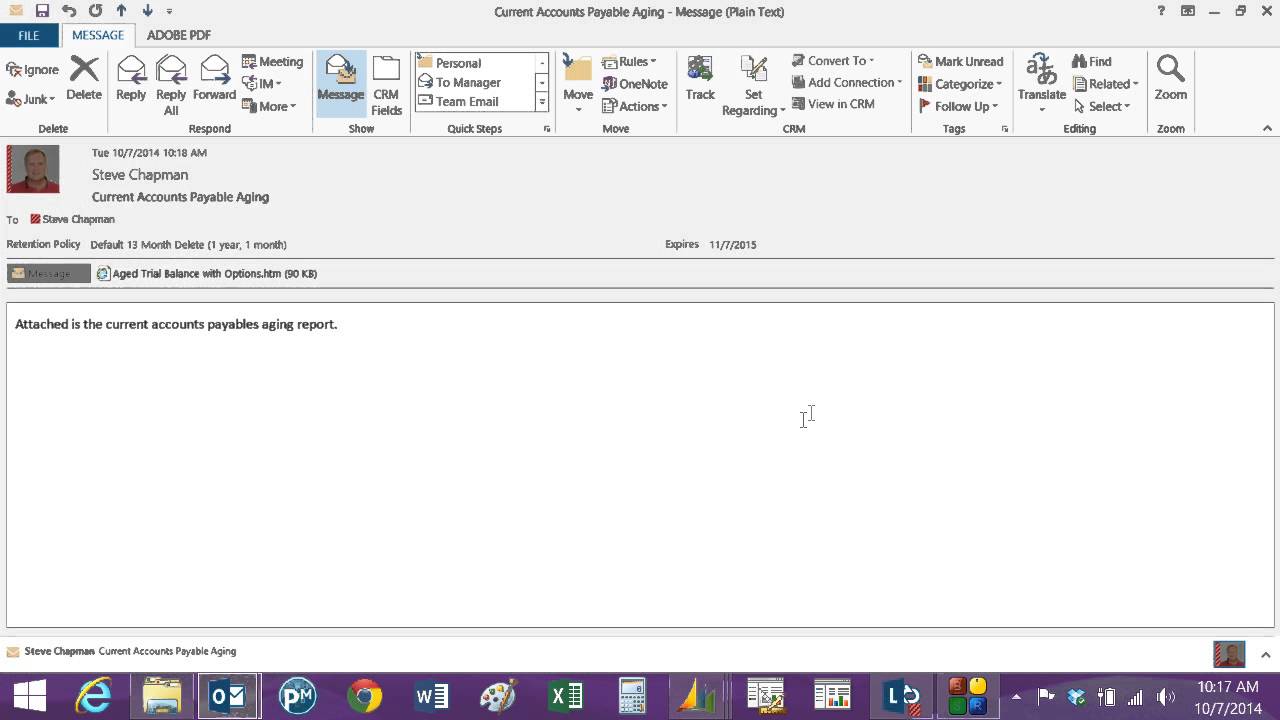Expand the People Pane at bottom
Image resolution: width=1280 pixels, height=720 pixels.
(x=1266, y=655)
